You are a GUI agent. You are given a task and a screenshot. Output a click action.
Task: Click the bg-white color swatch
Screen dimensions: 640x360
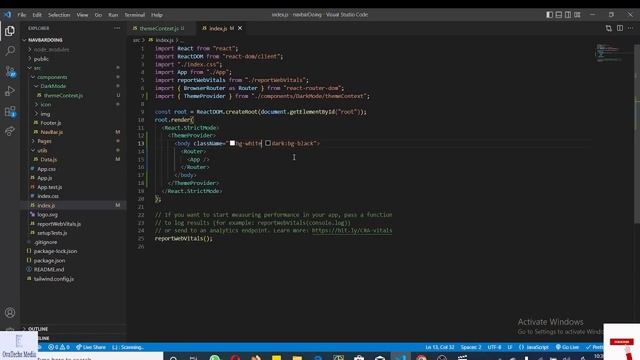click(x=232, y=143)
